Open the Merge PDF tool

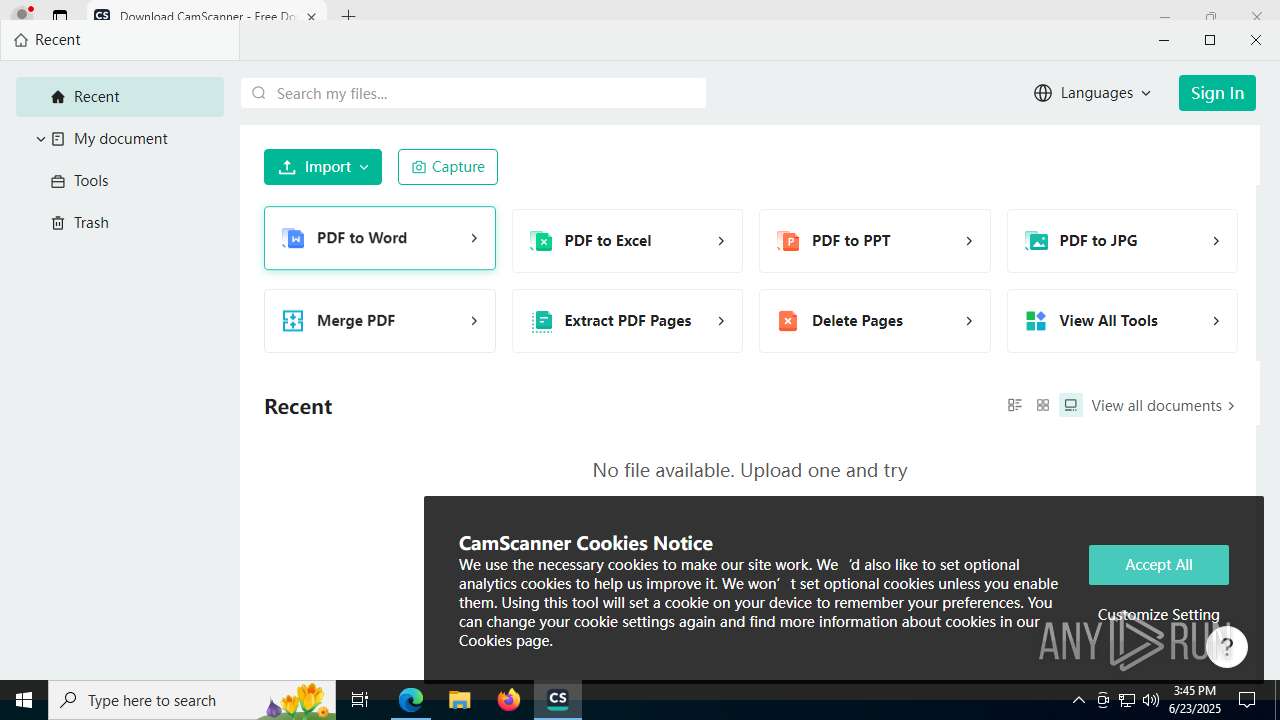(380, 321)
